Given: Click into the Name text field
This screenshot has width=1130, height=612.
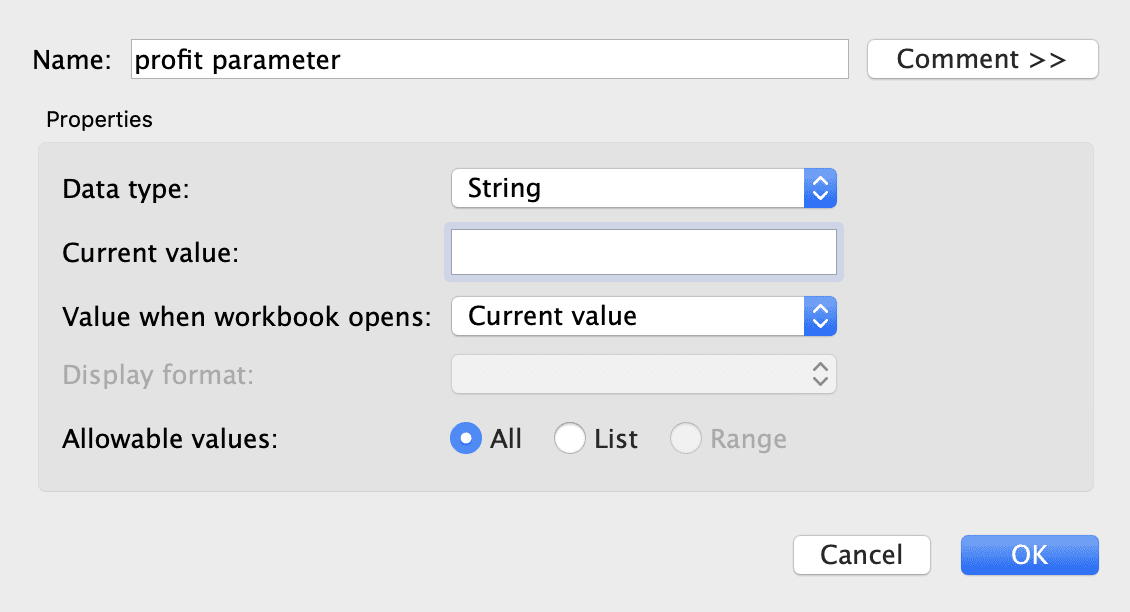Looking at the screenshot, I should point(490,60).
